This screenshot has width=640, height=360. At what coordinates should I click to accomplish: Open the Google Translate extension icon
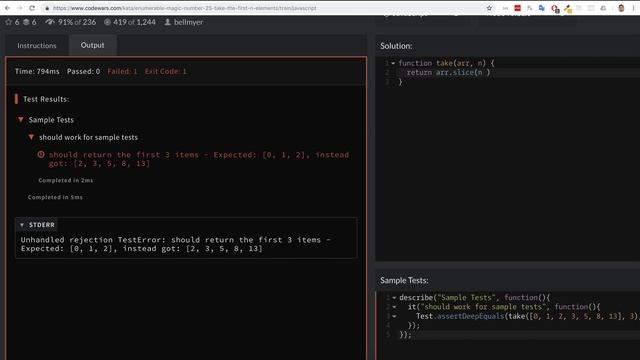click(542, 8)
